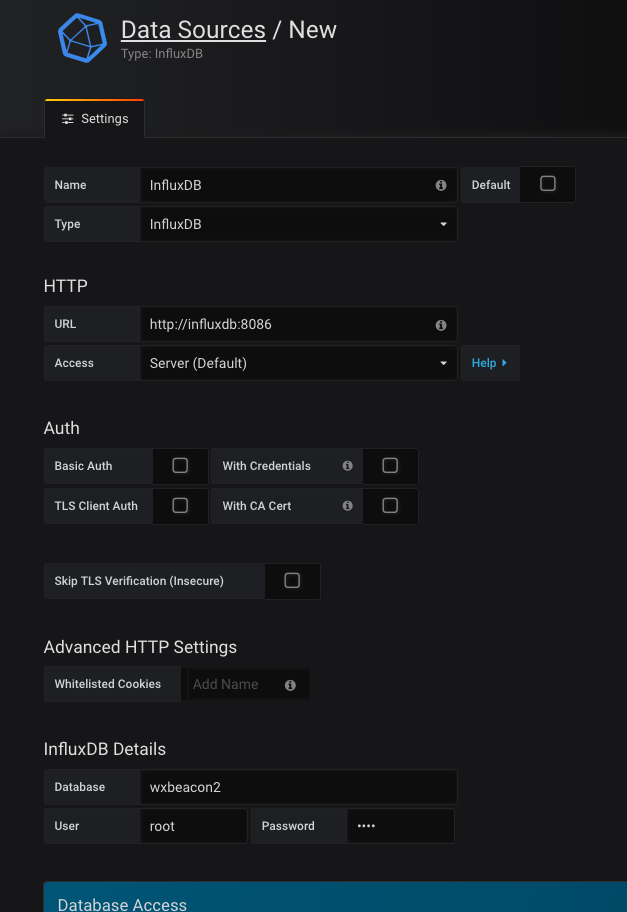This screenshot has width=627, height=912.
Task: Tick the With CA Cert checkbox
Action: pos(390,506)
